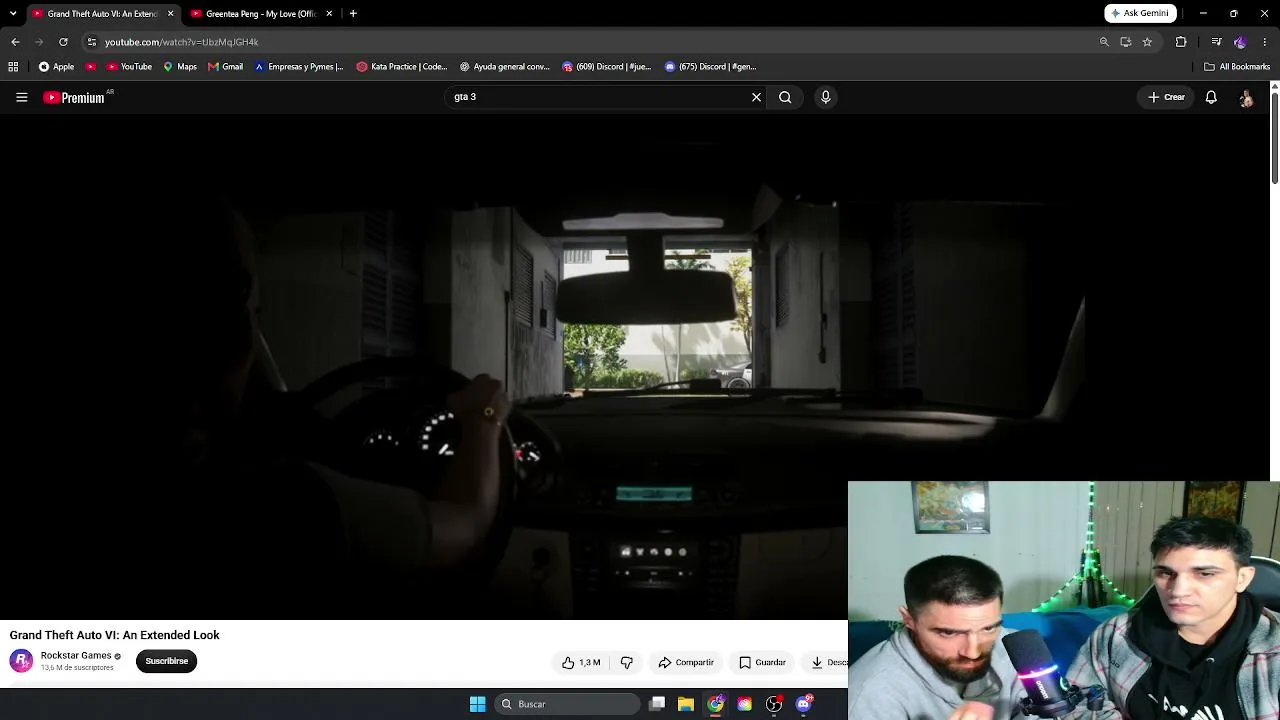Open File Explorer from the taskbar
Image resolution: width=1280 pixels, height=720 pixels.
coord(686,704)
